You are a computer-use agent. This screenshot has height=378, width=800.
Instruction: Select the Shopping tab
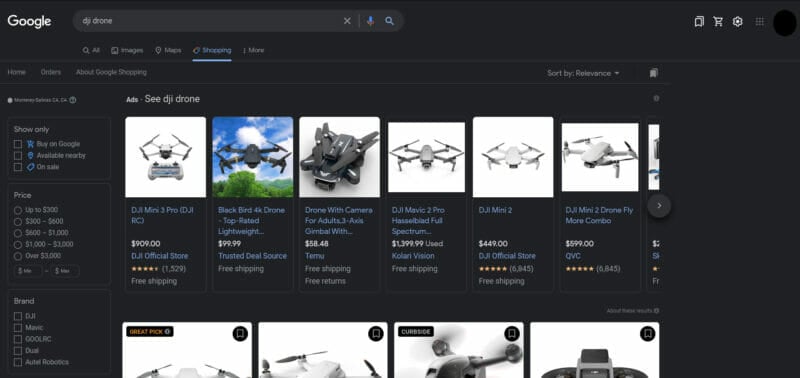coord(212,50)
